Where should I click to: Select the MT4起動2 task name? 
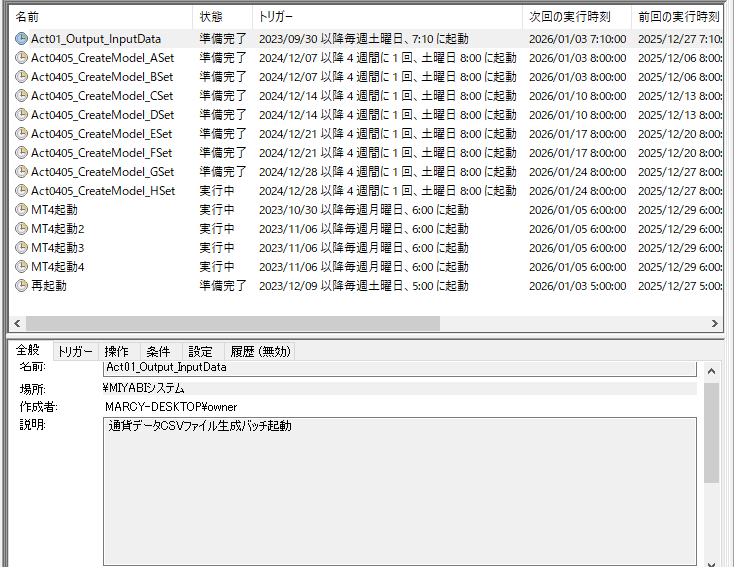[58, 229]
